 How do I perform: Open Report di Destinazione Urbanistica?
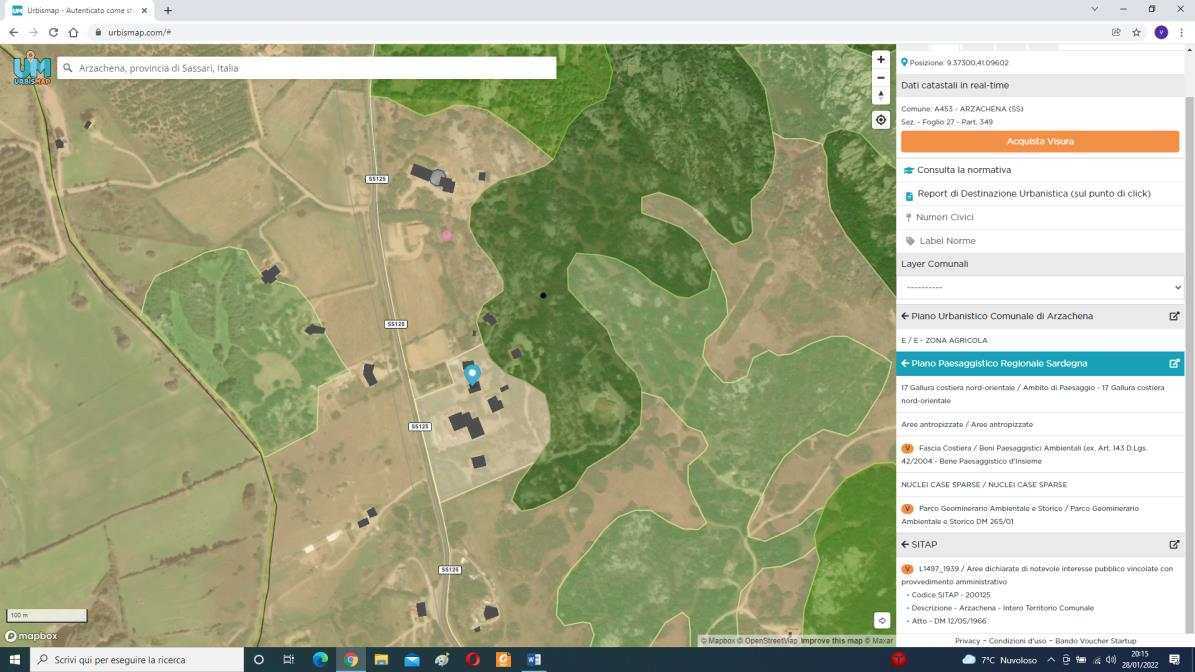pos(1033,194)
